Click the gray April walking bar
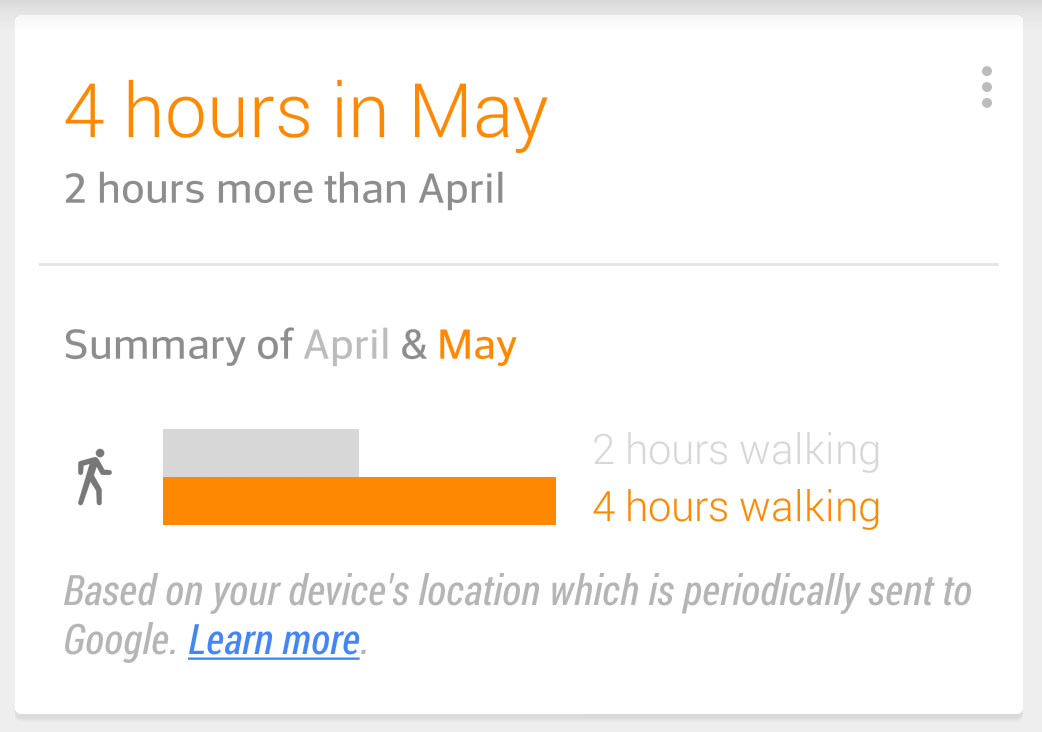The width and height of the screenshot is (1042, 732). pyautogui.click(x=260, y=453)
